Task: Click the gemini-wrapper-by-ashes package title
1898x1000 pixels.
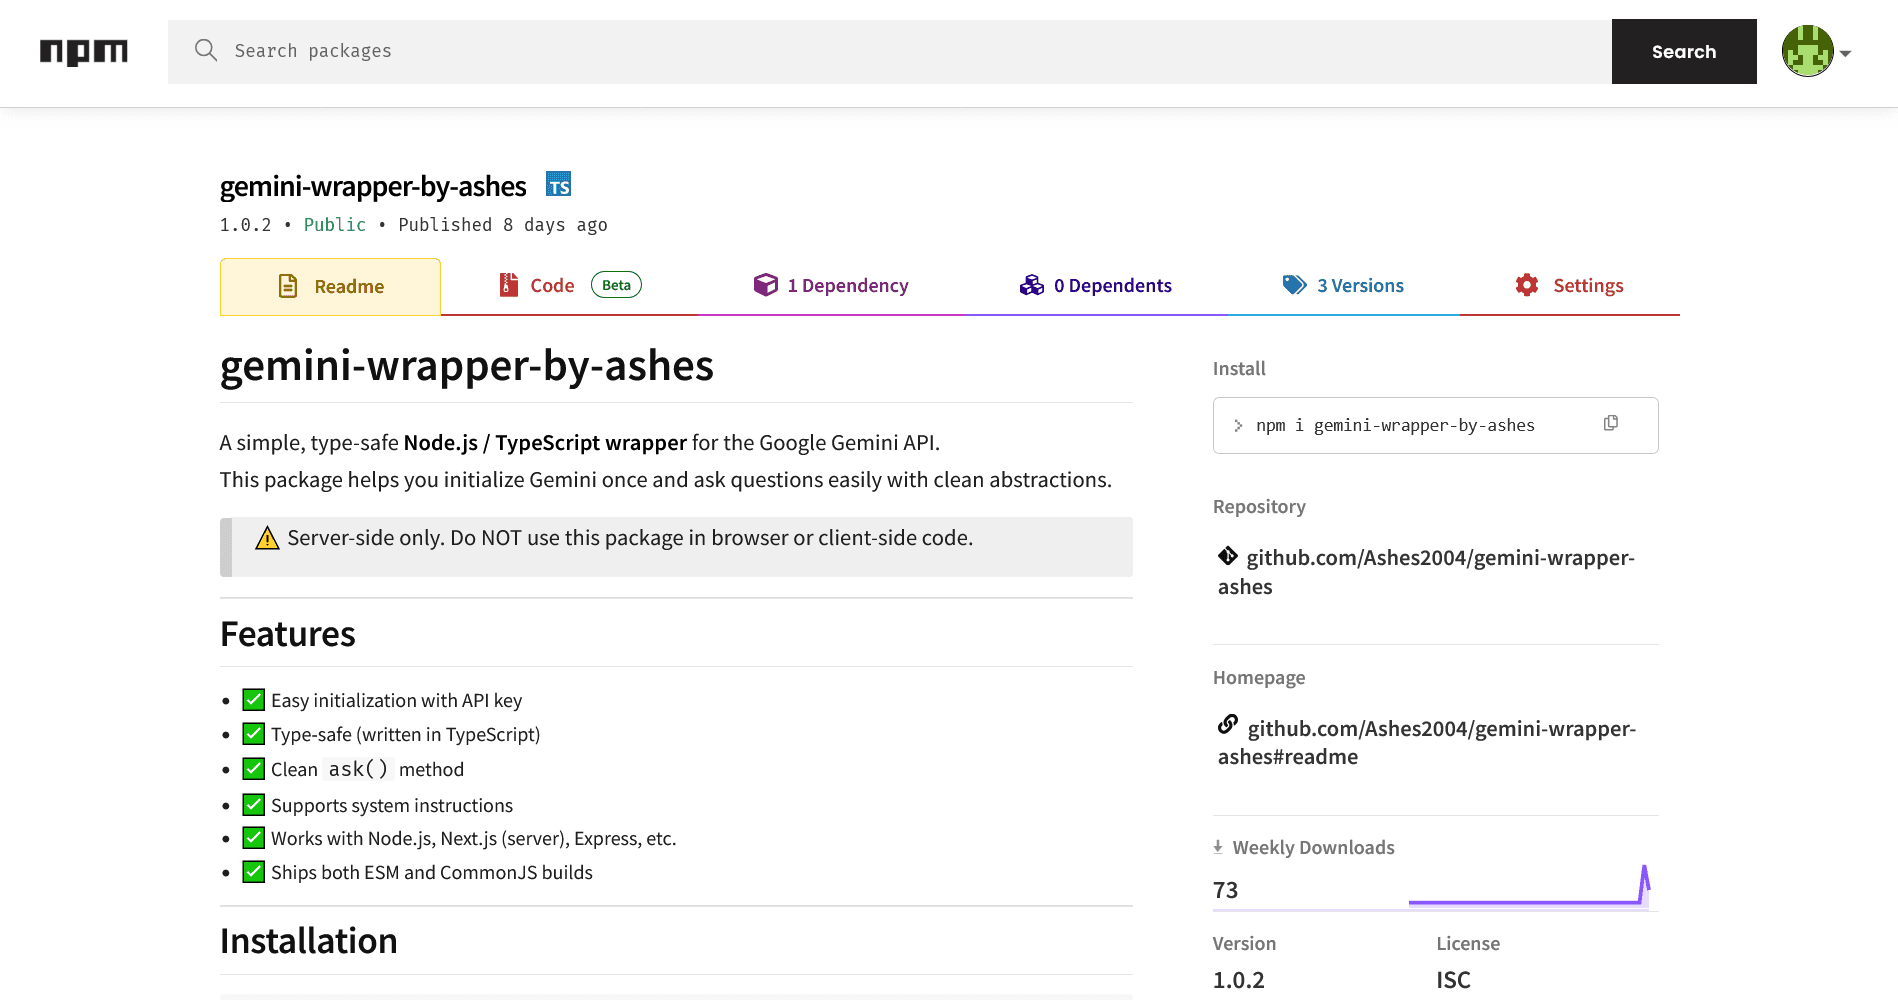Action: tap(373, 187)
